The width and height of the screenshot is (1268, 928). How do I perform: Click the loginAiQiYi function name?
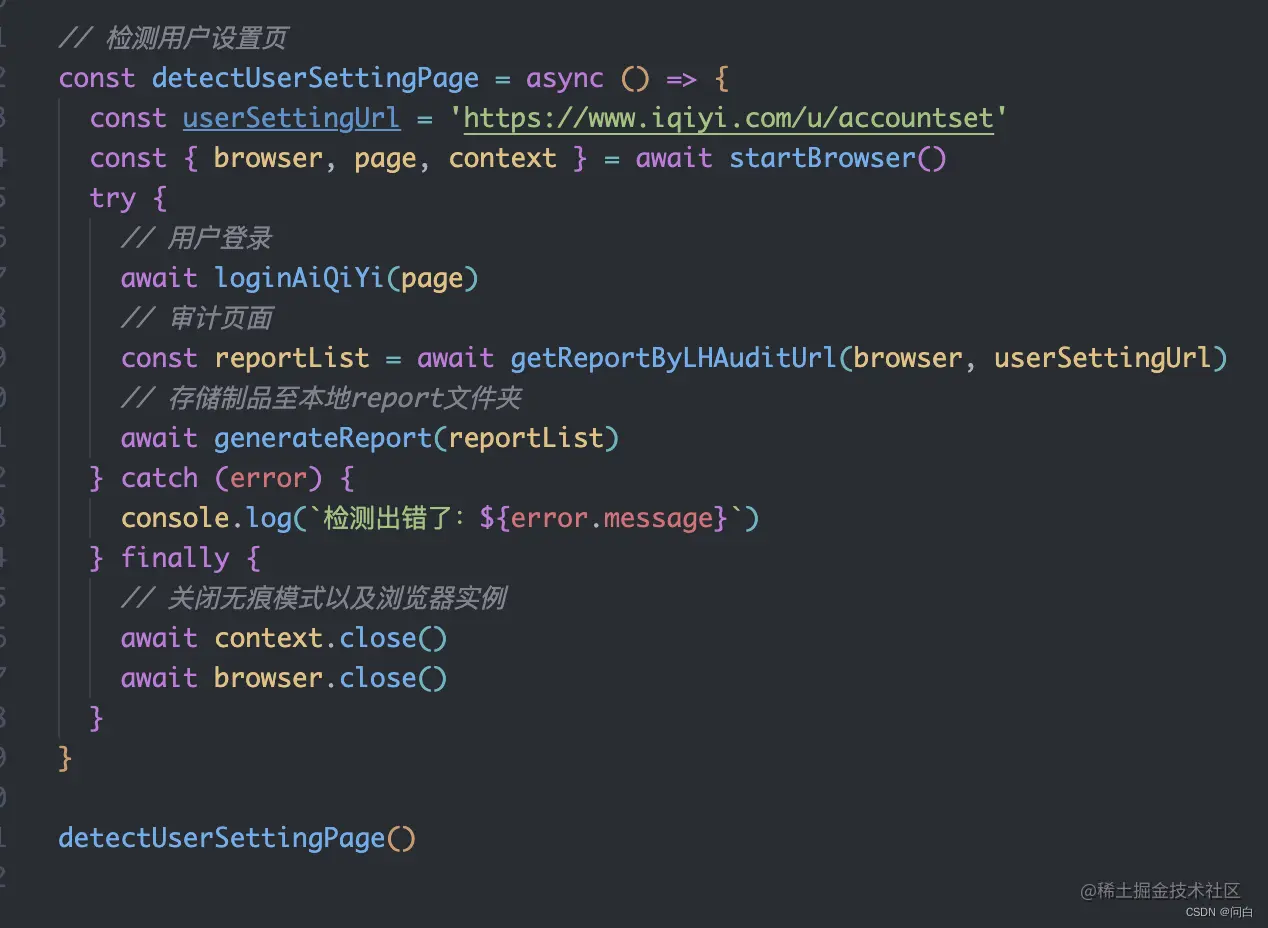[299, 278]
